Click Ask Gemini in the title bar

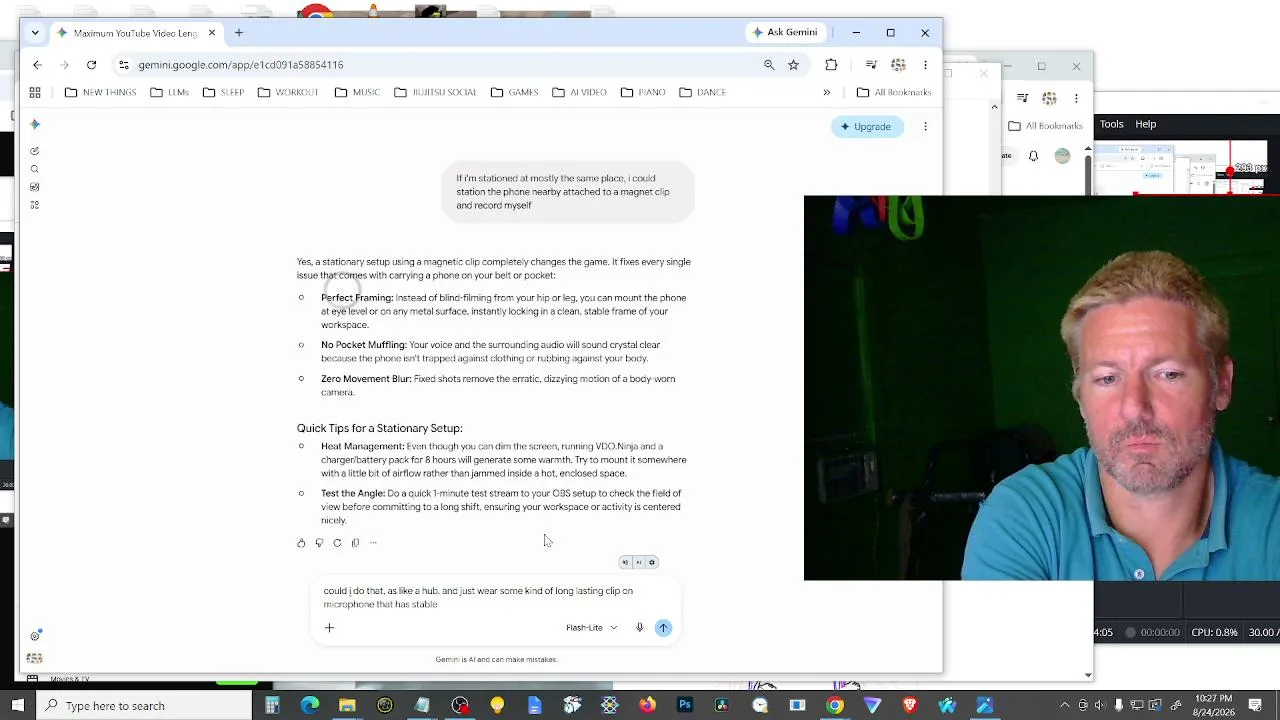784,32
